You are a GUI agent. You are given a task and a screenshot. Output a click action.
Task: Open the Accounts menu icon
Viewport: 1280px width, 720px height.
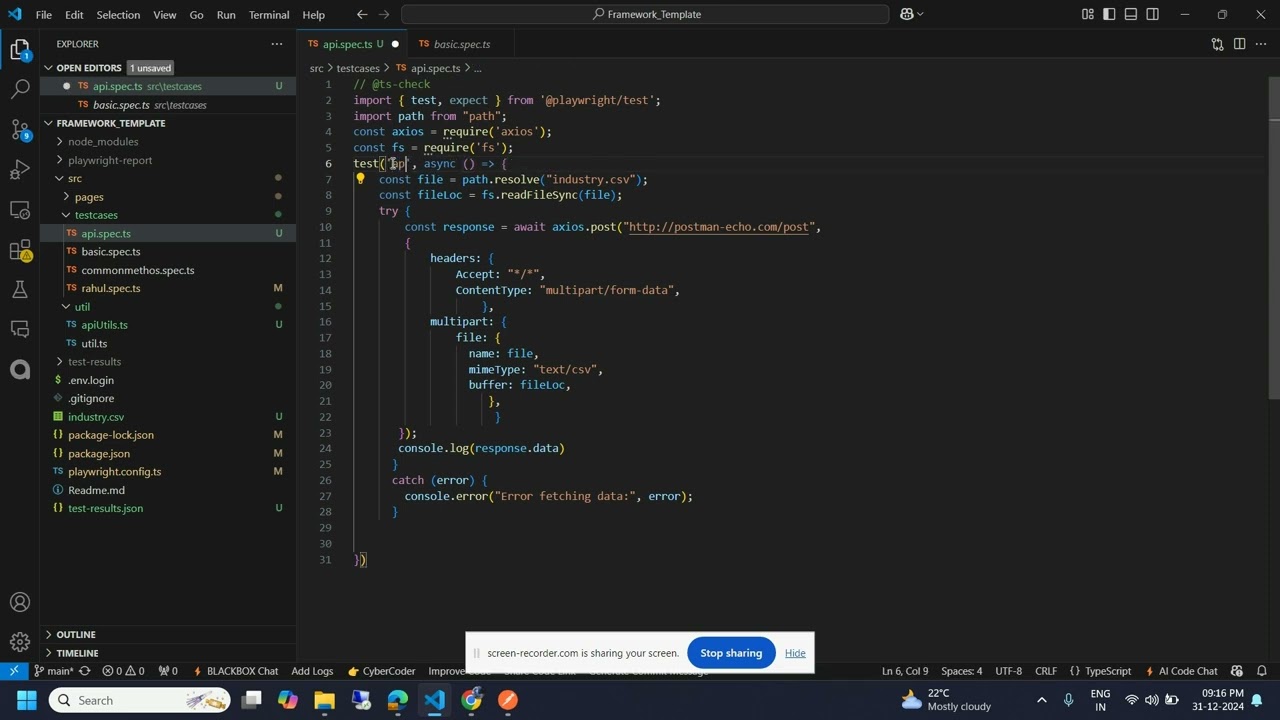point(20,602)
